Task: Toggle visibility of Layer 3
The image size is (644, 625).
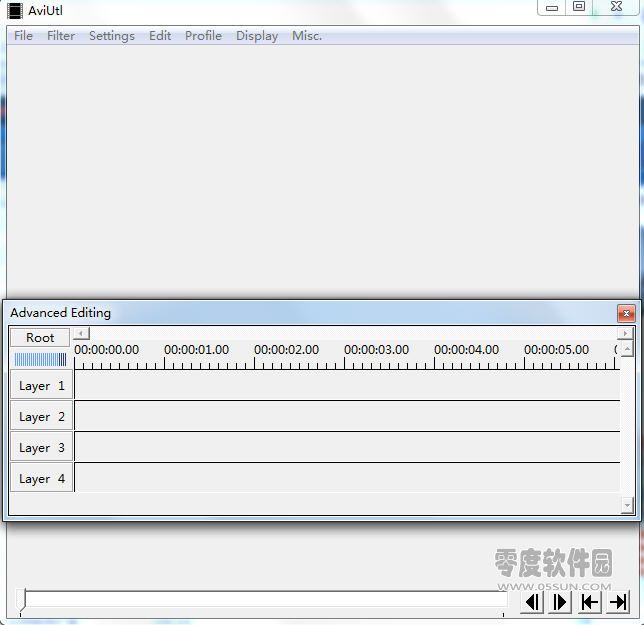Action: point(41,448)
